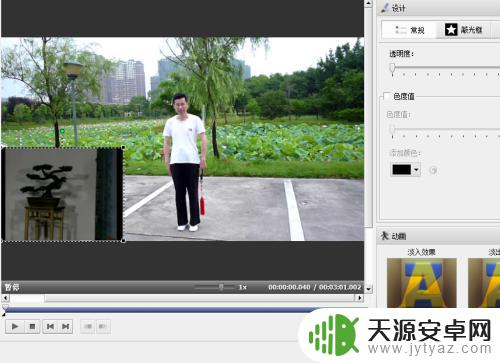Viewport: 500px width, 363px height.
Task: Select the 常规 (General) tab
Action: 409,30
